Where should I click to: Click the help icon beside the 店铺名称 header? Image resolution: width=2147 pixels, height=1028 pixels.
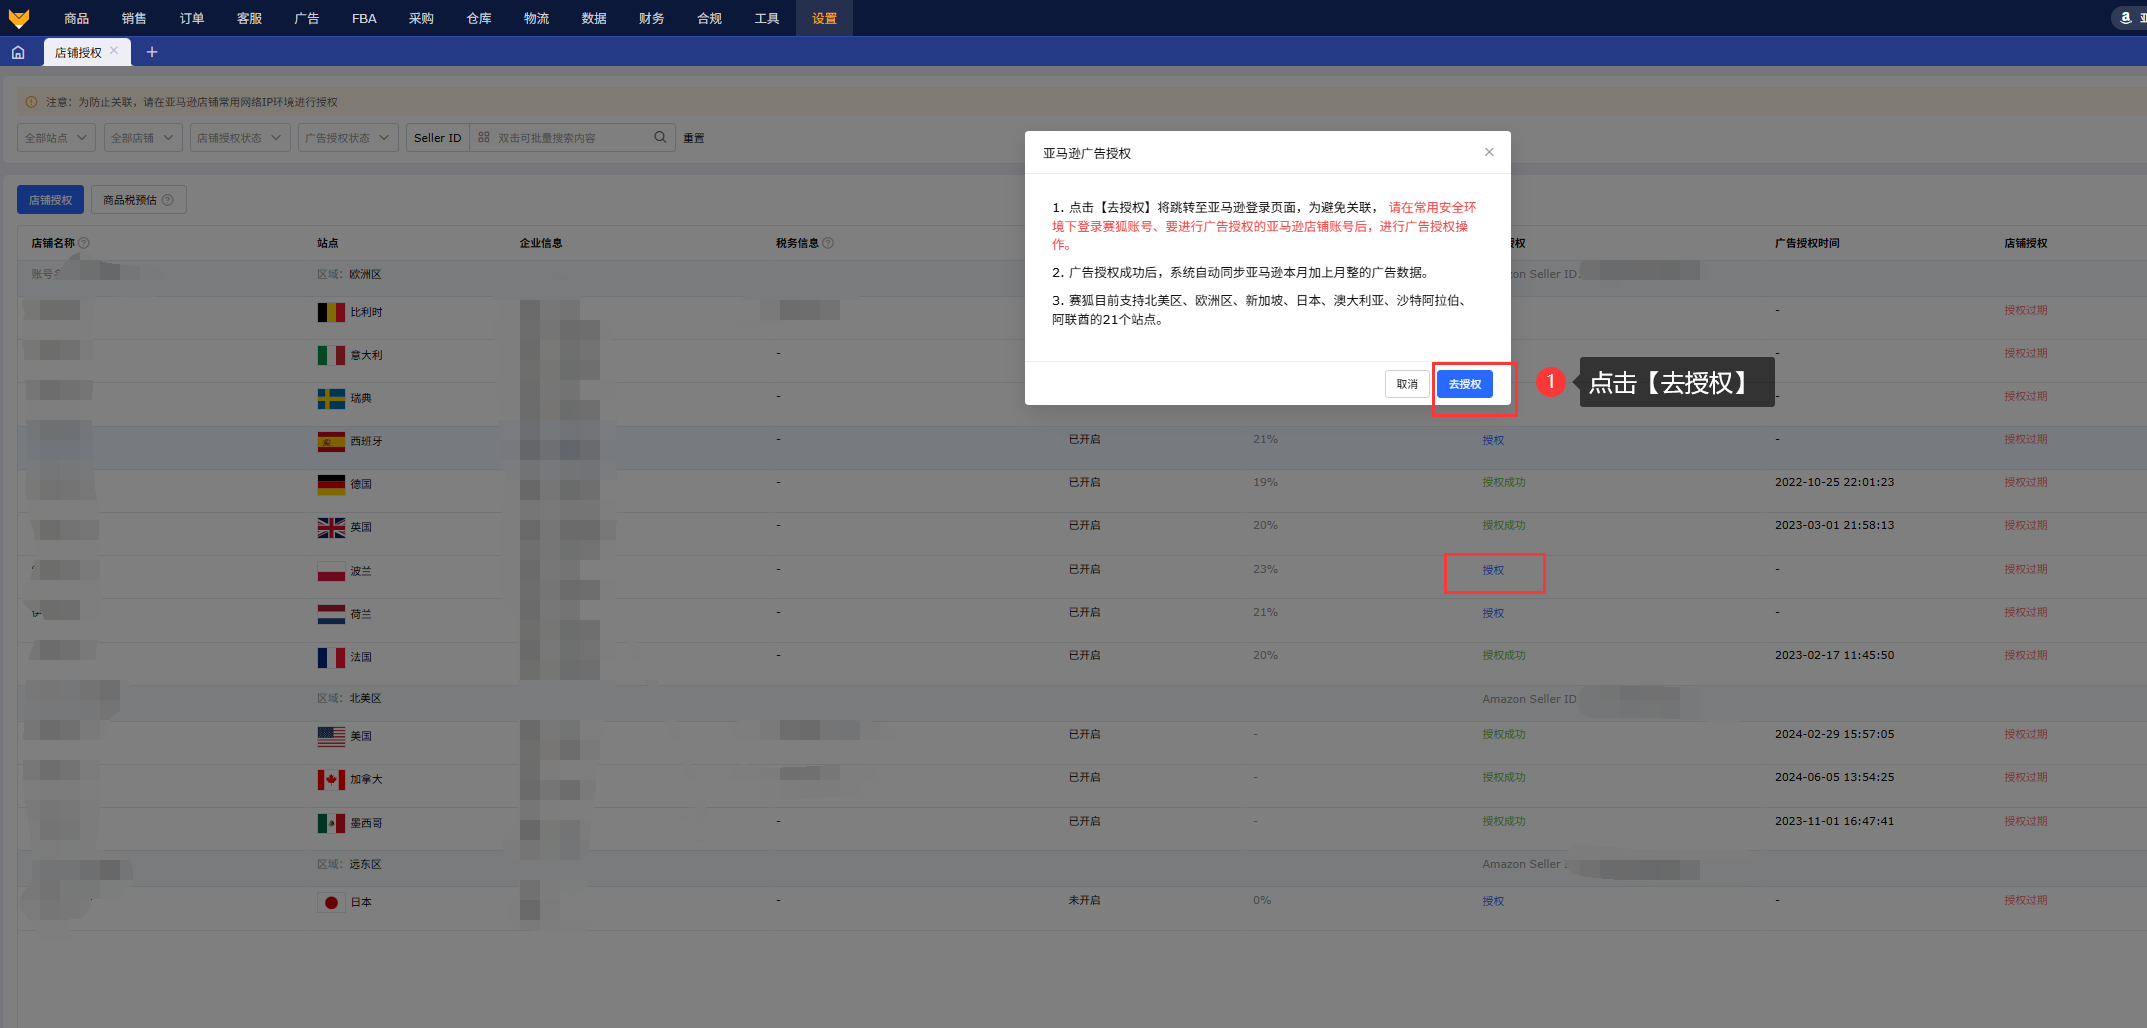(x=84, y=243)
